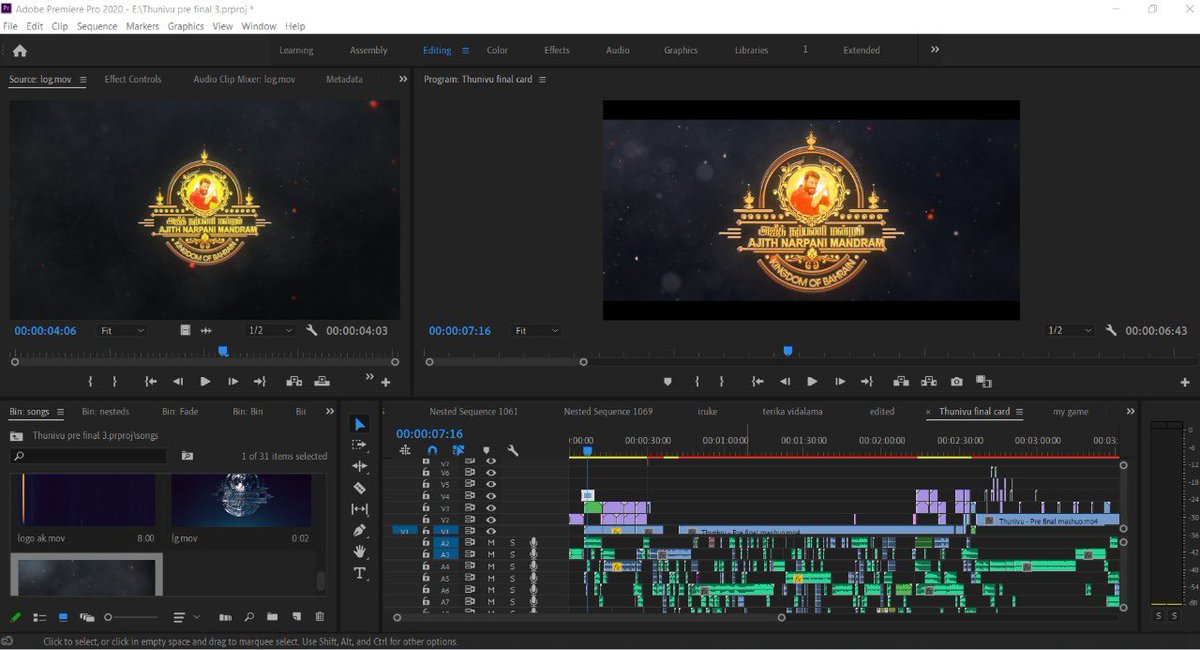This screenshot has height=650, width=1200.
Task: Open Effect Controls tab
Action: coord(133,79)
